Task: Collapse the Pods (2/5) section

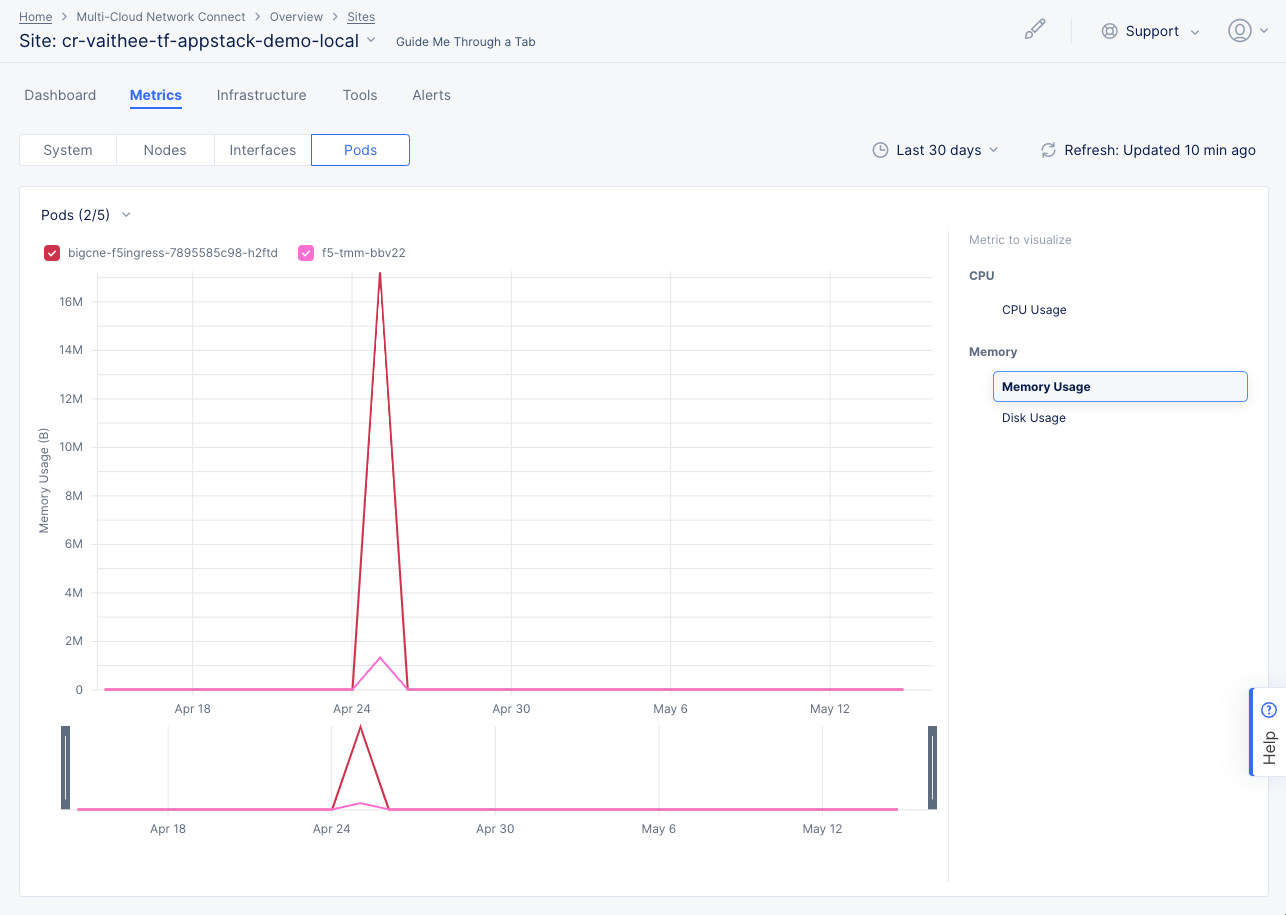Action: (125, 214)
